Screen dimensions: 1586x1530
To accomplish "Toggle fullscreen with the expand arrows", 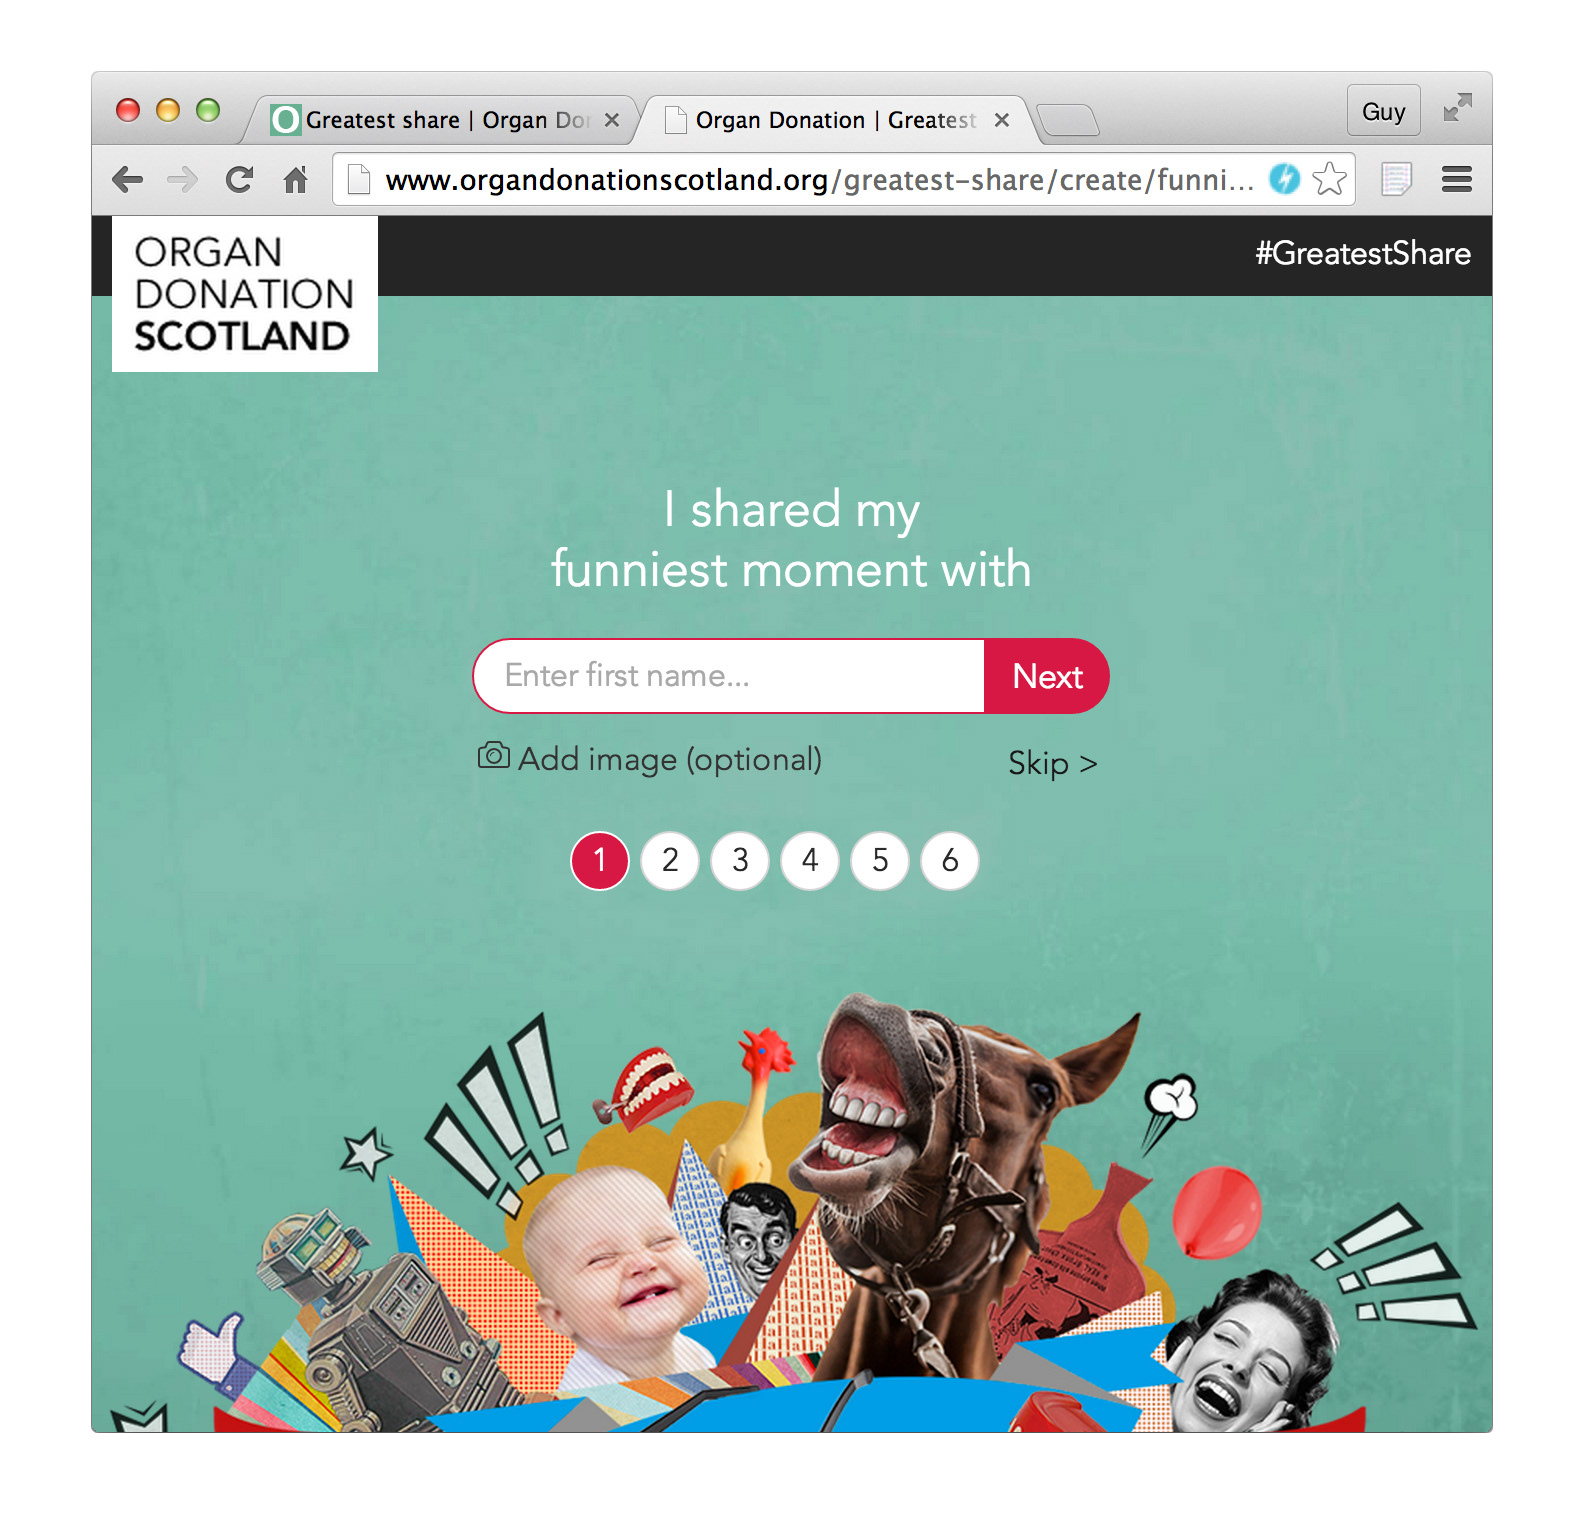I will coord(1457,108).
